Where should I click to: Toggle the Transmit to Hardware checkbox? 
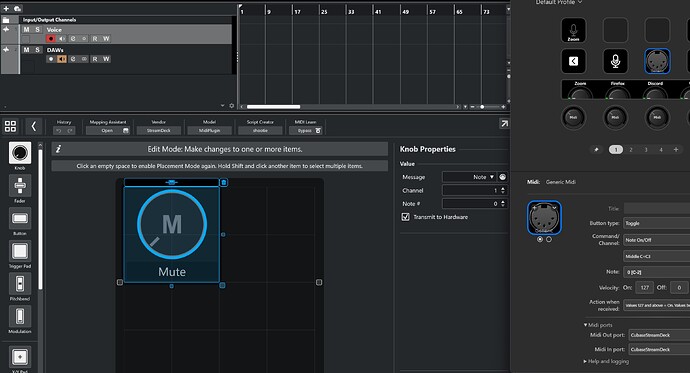pyautogui.click(x=405, y=217)
